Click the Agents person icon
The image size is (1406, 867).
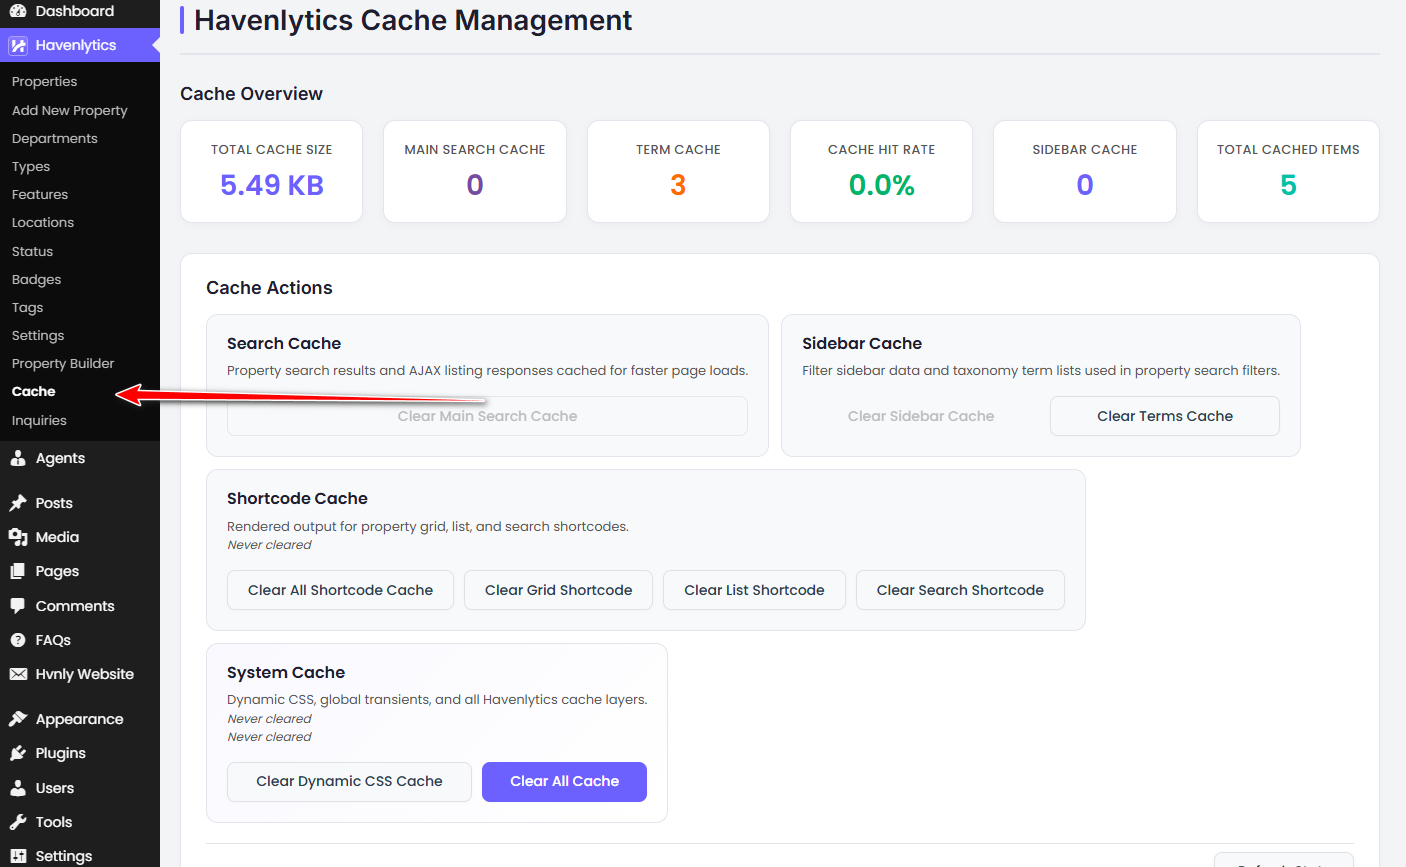click(18, 458)
